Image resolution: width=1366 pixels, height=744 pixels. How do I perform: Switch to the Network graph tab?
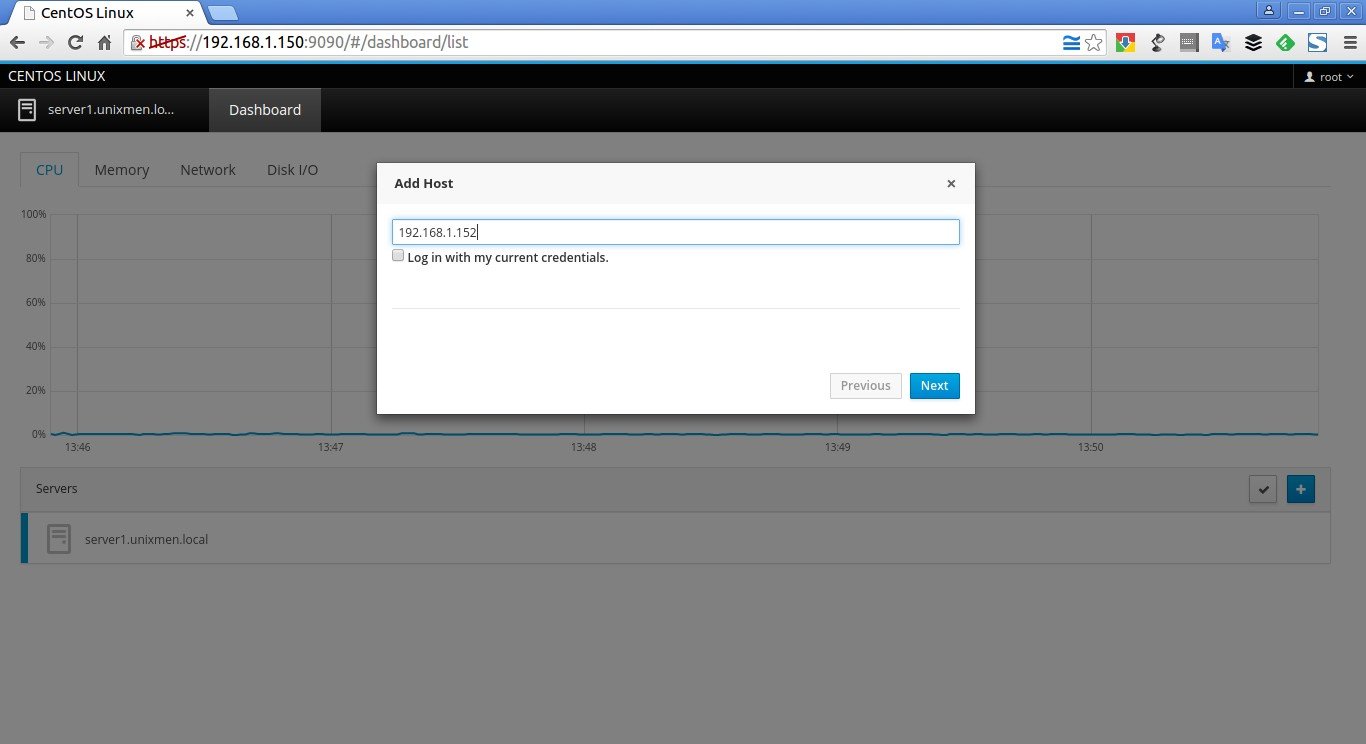coord(208,170)
